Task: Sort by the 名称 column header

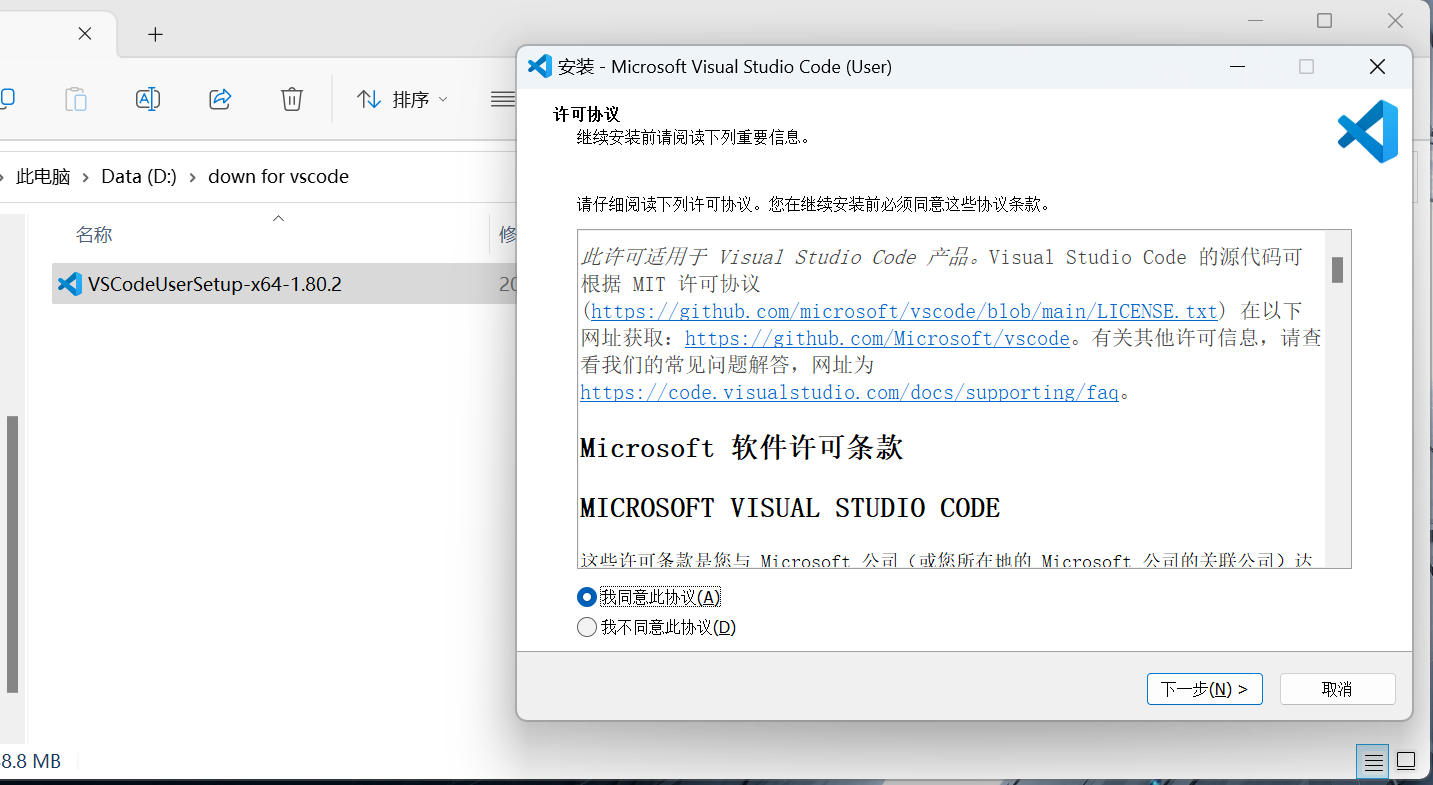Action: [94, 234]
